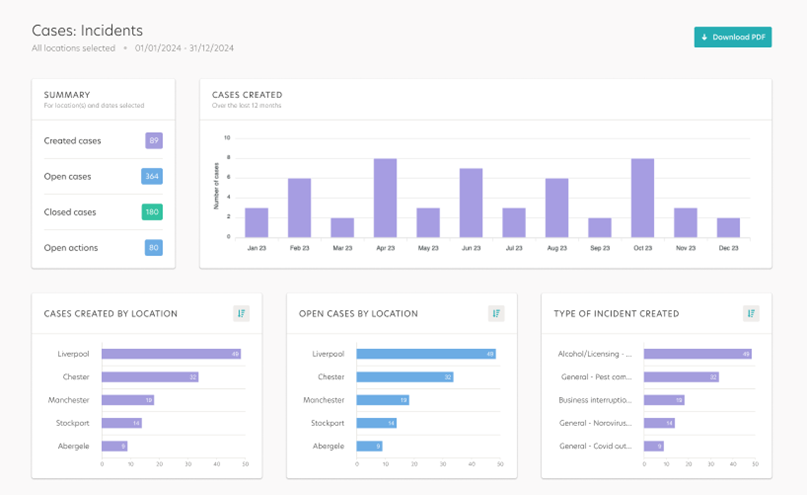Screen dimensions: 807x495
Task: Click the Nov 23 bar in Cases Created
Action: coord(686,222)
